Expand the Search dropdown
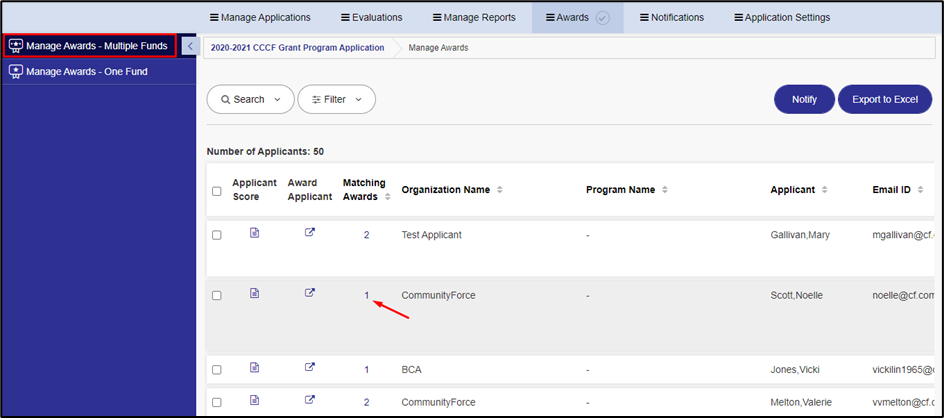Screen dimensions: 944x418 [250, 99]
